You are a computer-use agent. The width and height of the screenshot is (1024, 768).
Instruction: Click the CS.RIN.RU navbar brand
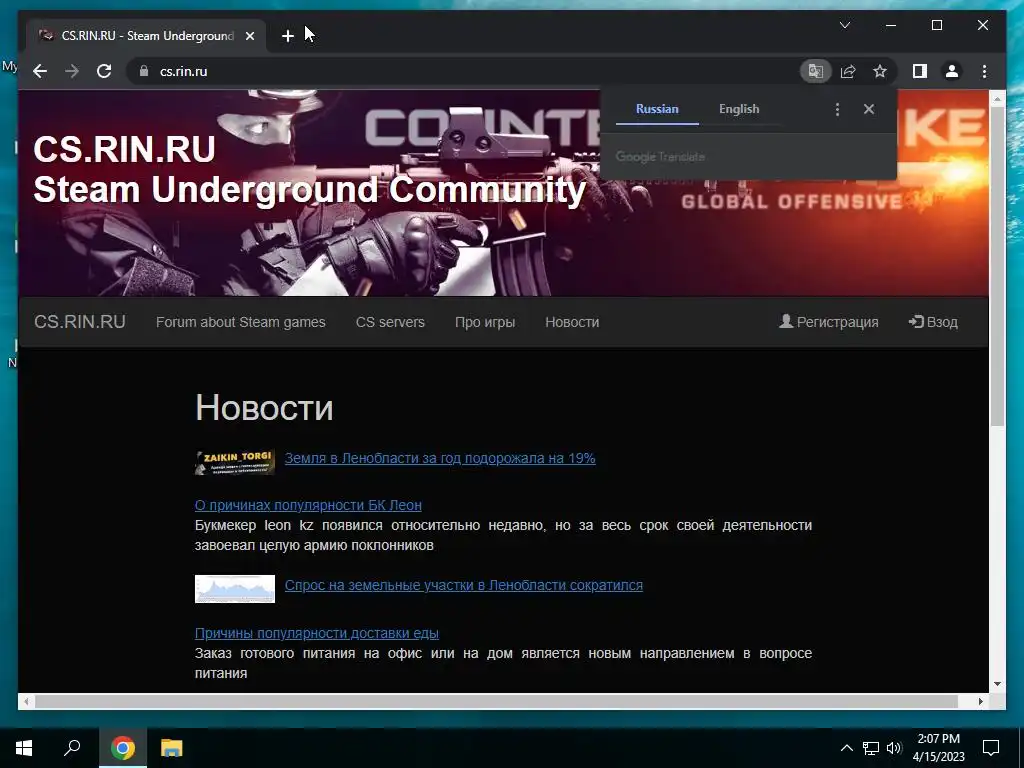tap(80, 322)
